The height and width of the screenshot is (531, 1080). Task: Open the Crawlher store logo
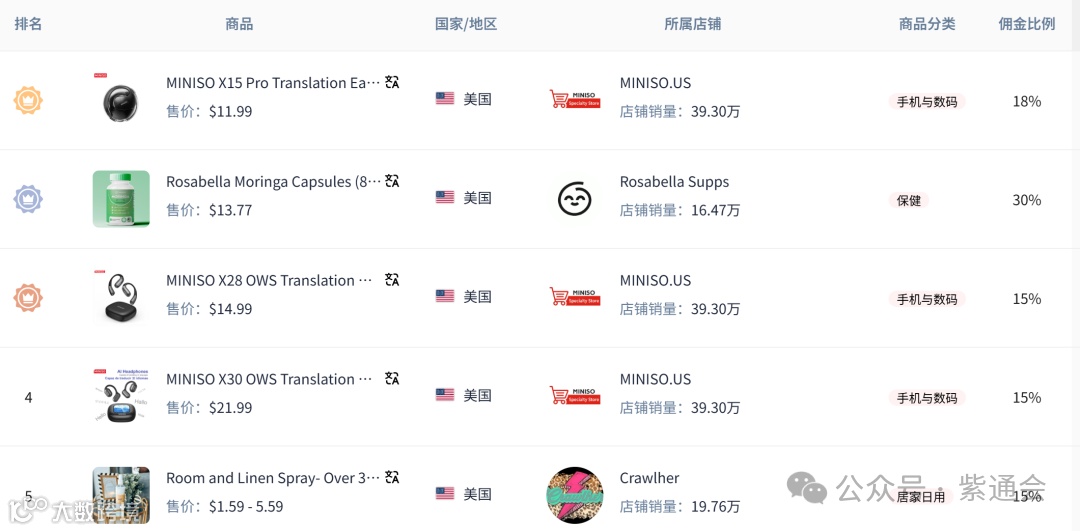click(574, 495)
